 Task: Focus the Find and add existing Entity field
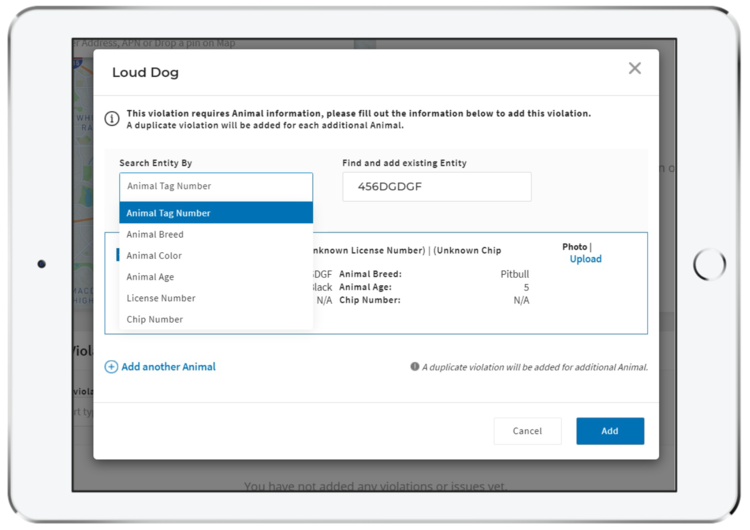[x=436, y=187]
